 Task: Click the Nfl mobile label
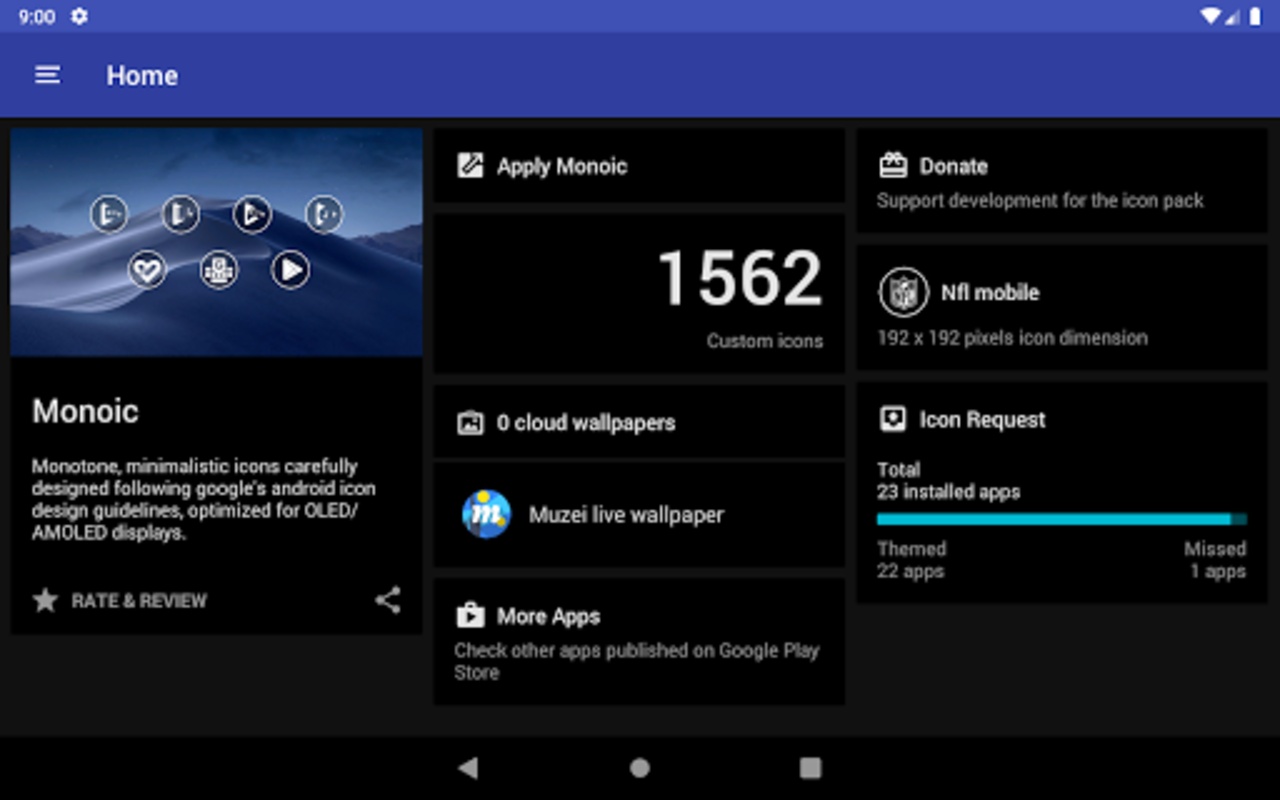(x=990, y=293)
